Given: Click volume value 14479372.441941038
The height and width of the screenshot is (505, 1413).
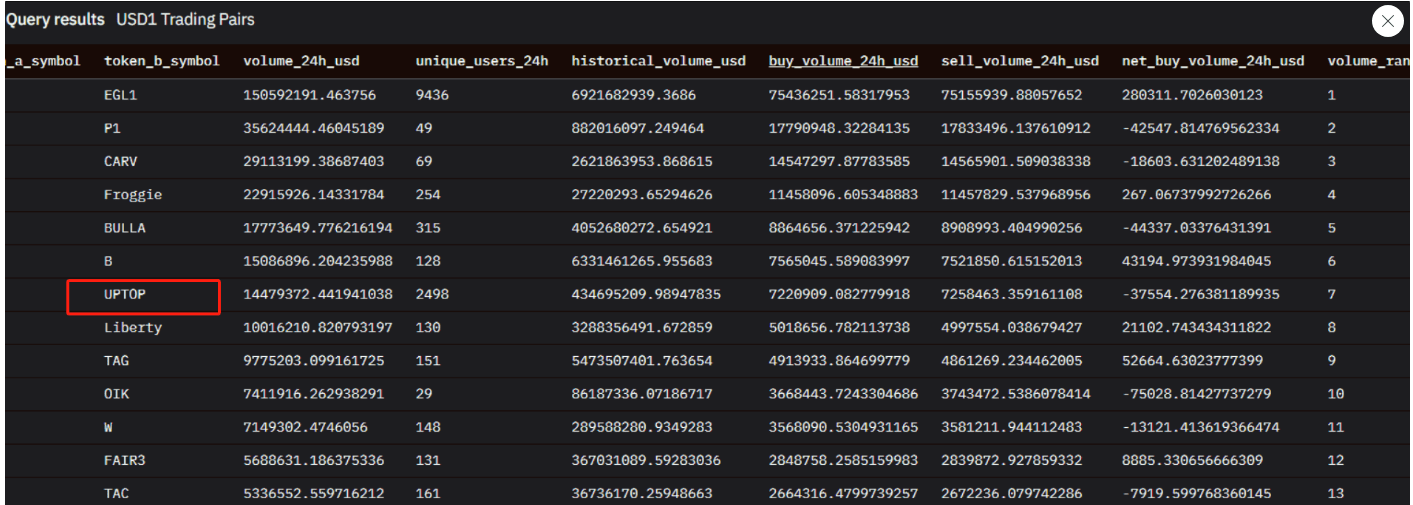Looking at the screenshot, I should (317, 295).
